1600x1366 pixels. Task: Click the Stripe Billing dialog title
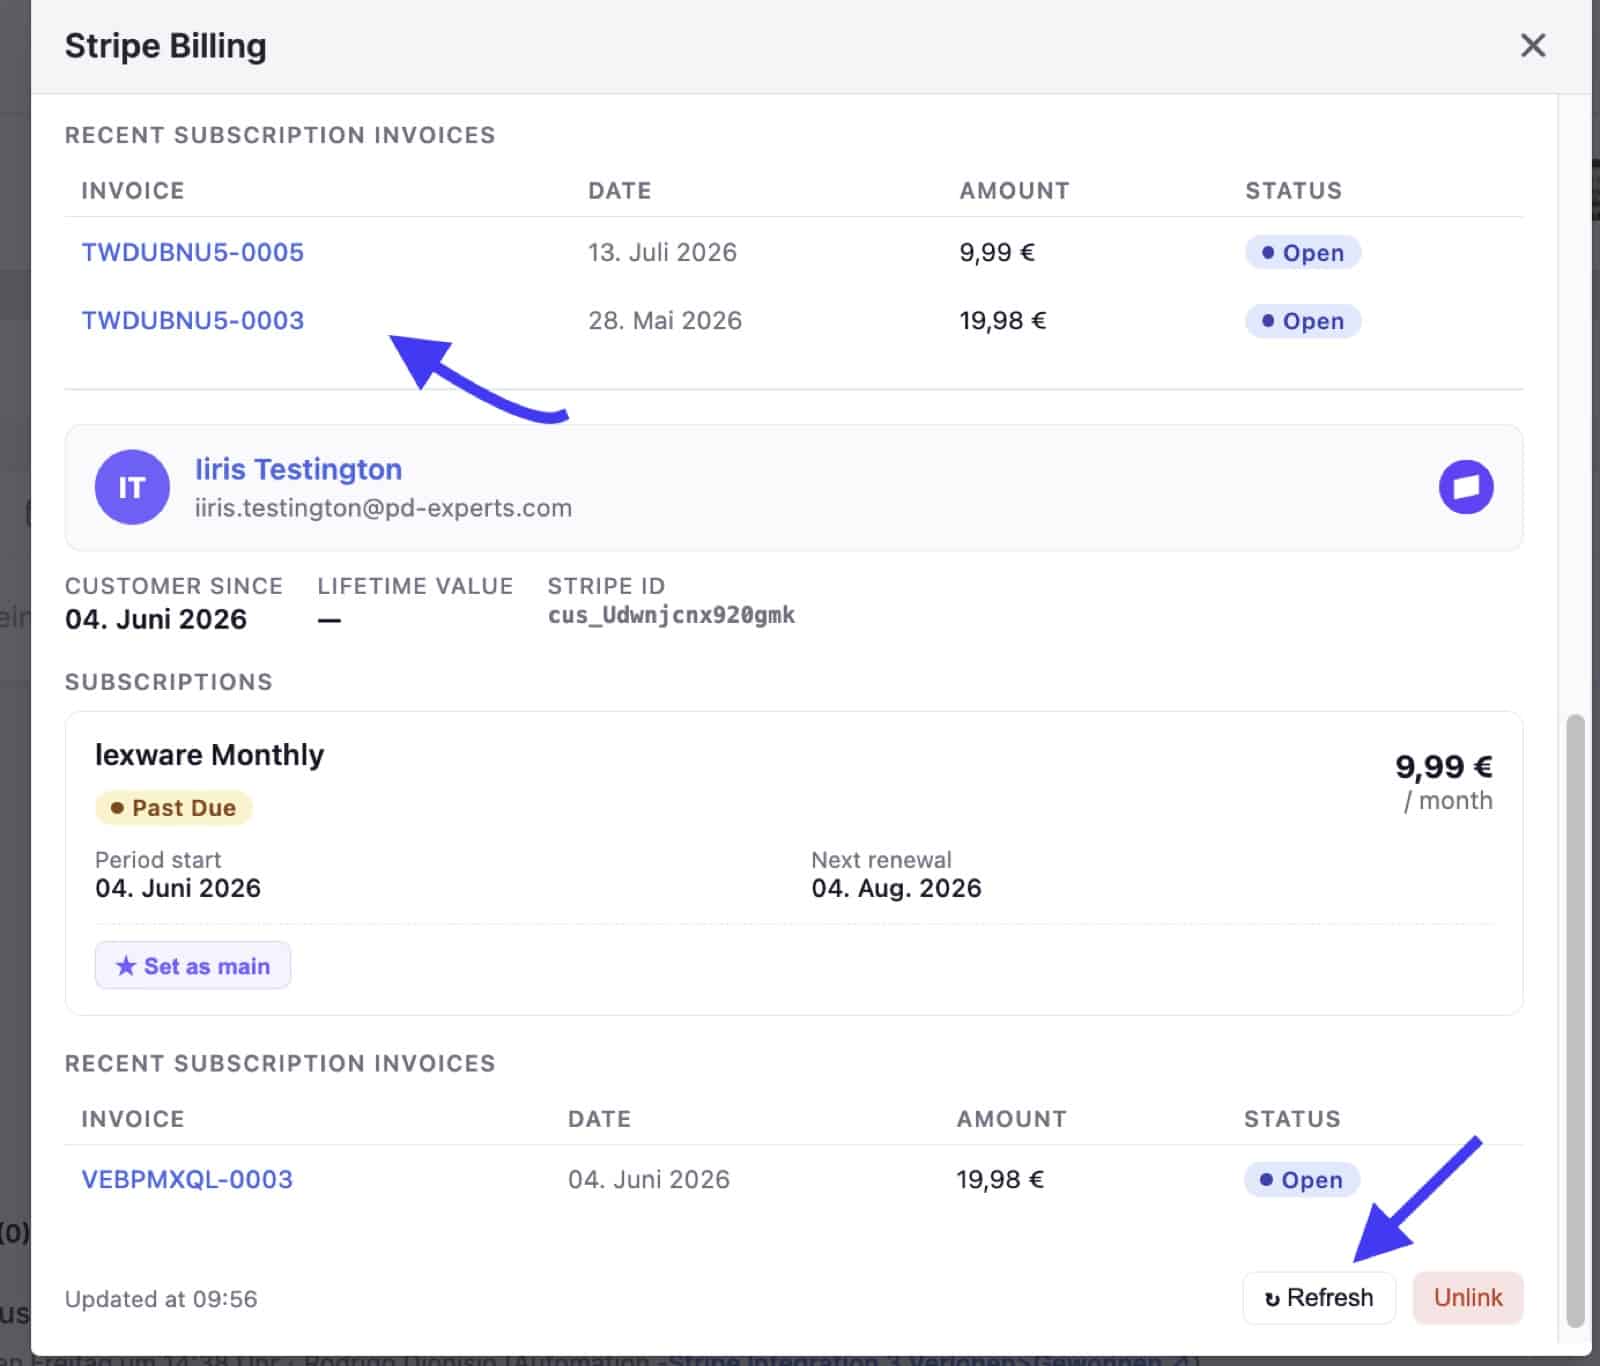(166, 46)
